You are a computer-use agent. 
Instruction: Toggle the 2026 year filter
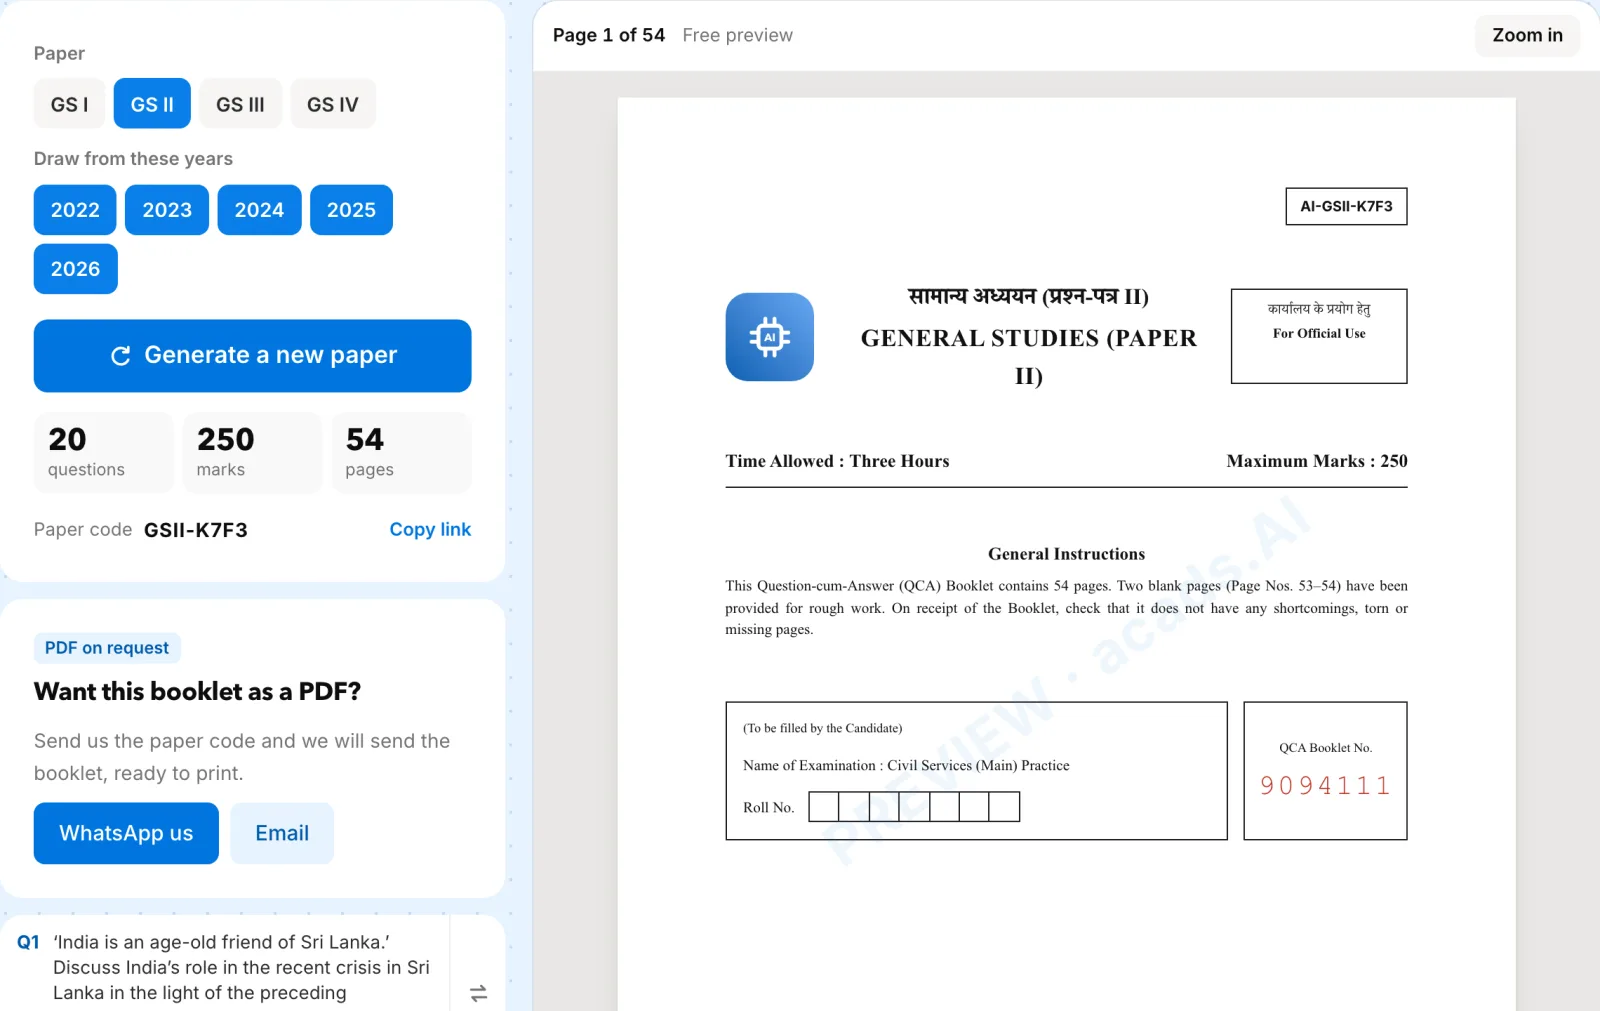tap(75, 269)
